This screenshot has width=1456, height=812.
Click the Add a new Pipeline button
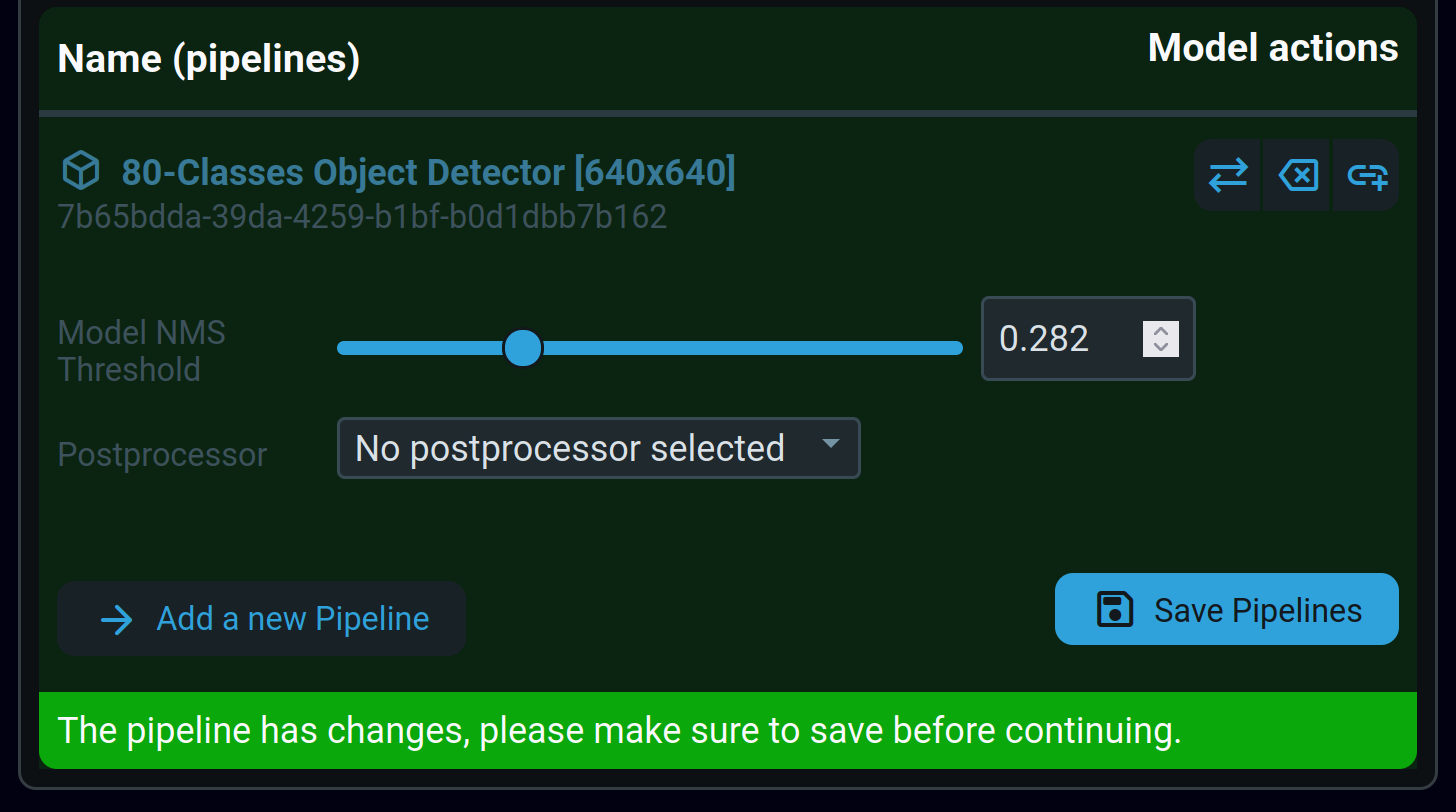[x=261, y=619]
